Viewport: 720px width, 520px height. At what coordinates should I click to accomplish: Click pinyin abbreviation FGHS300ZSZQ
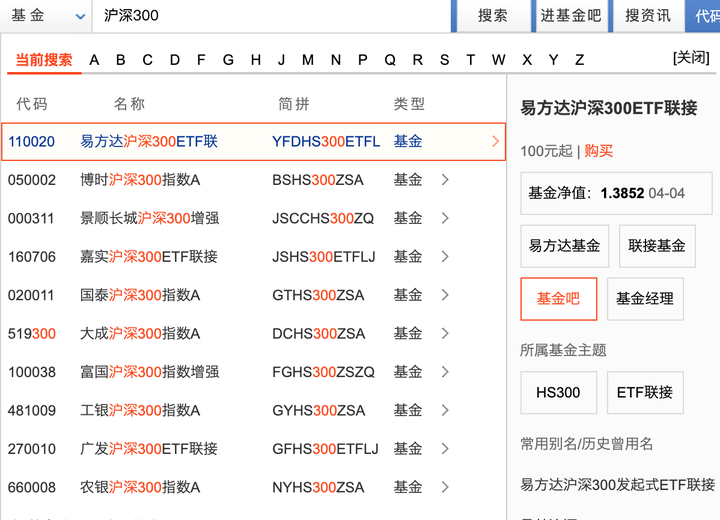pos(323,372)
